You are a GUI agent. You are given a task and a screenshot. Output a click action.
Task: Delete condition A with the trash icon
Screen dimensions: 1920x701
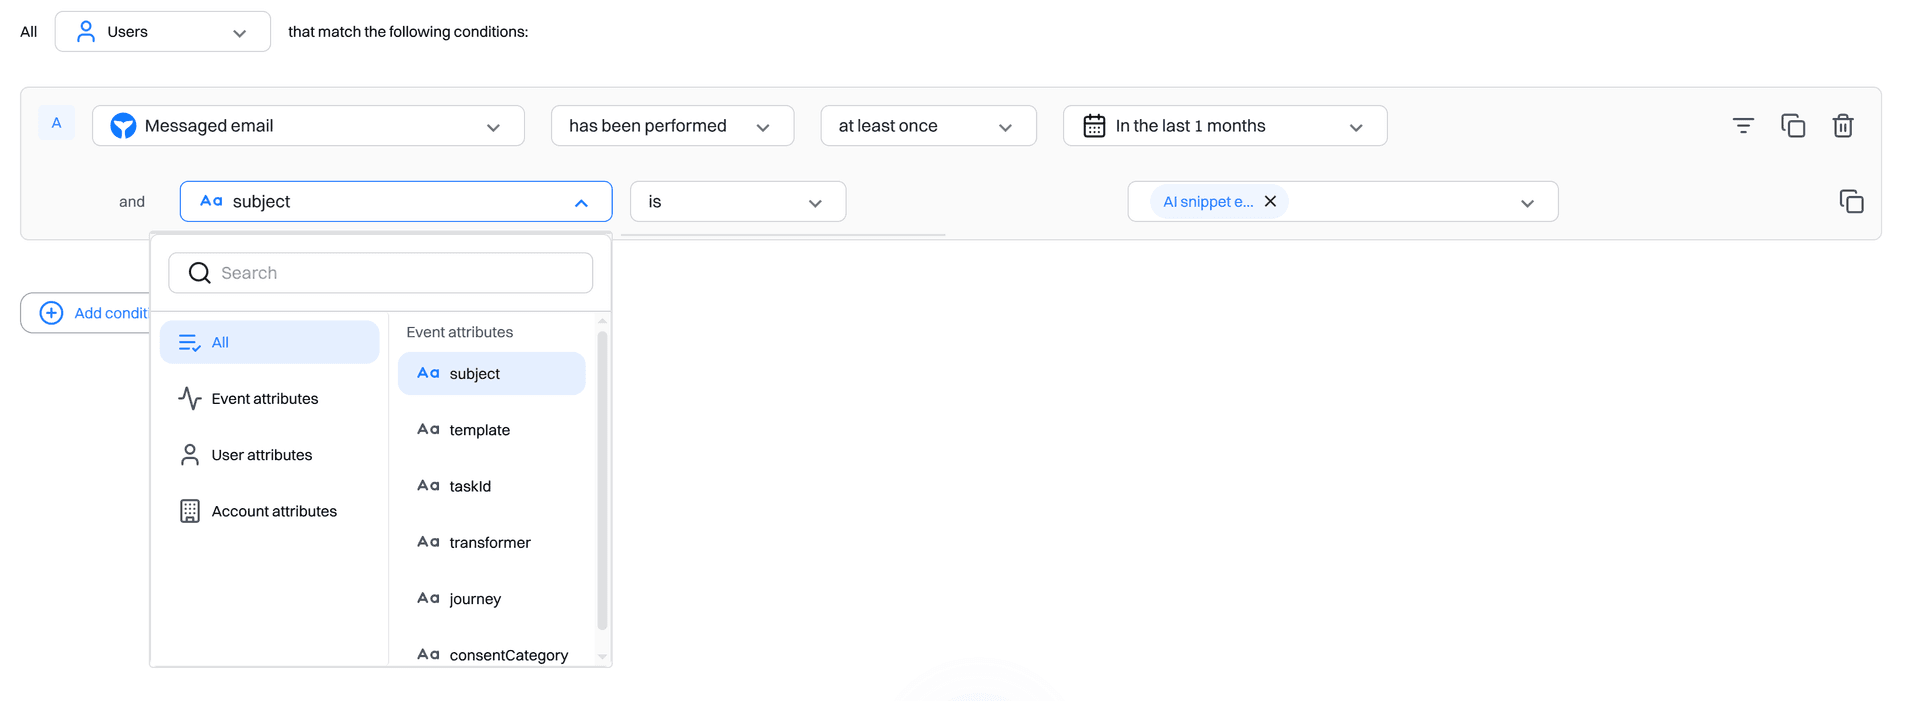(x=1843, y=126)
